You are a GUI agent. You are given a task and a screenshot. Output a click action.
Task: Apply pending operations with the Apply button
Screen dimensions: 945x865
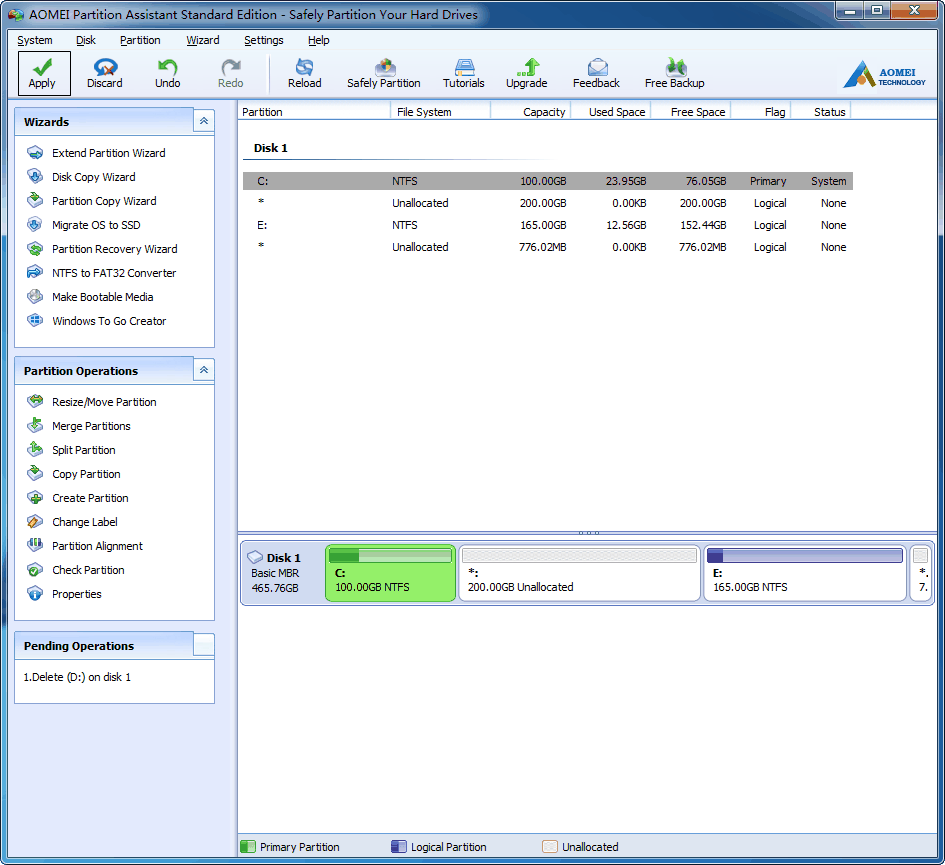[44, 73]
